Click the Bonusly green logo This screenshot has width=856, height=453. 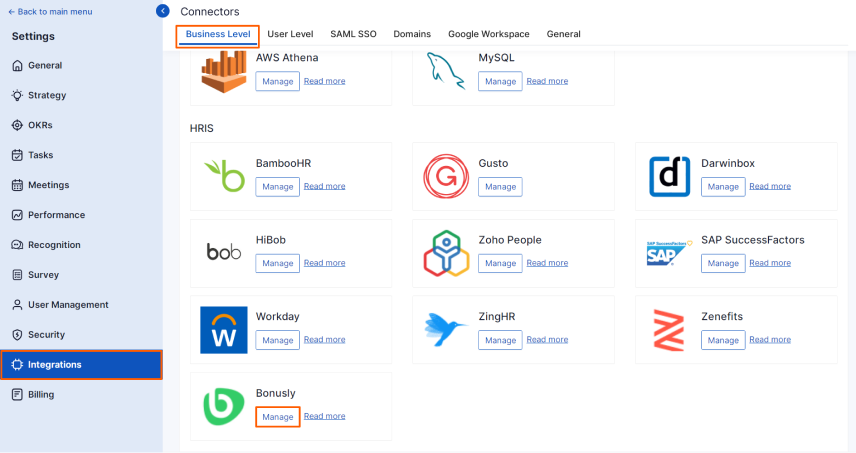point(224,407)
